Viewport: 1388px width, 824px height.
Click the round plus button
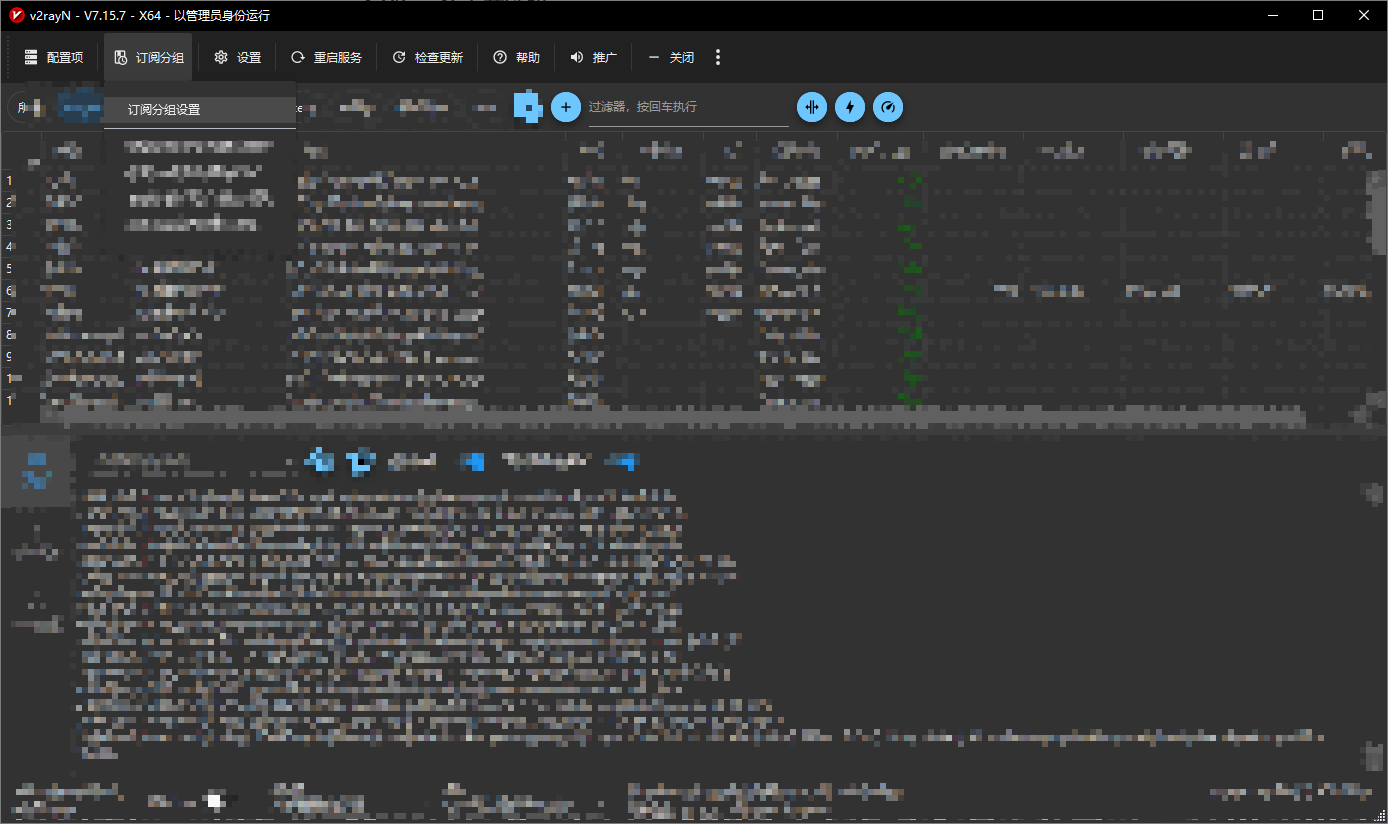coord(566,107)
